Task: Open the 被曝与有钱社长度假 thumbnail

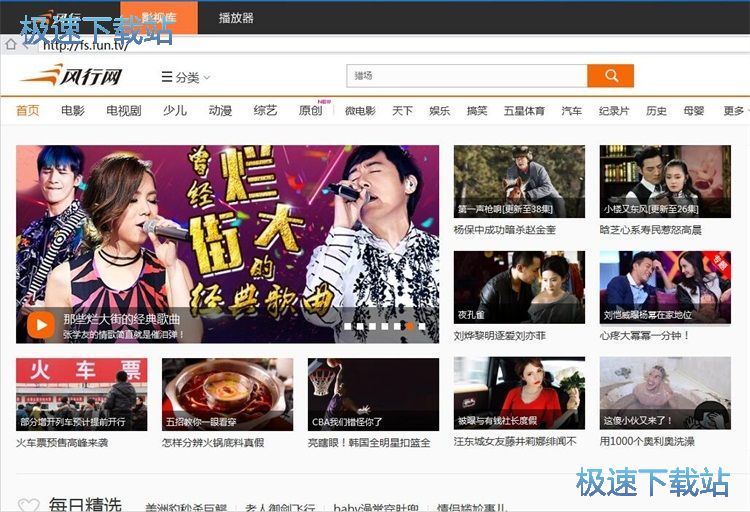Action: [x=519, y=393]
